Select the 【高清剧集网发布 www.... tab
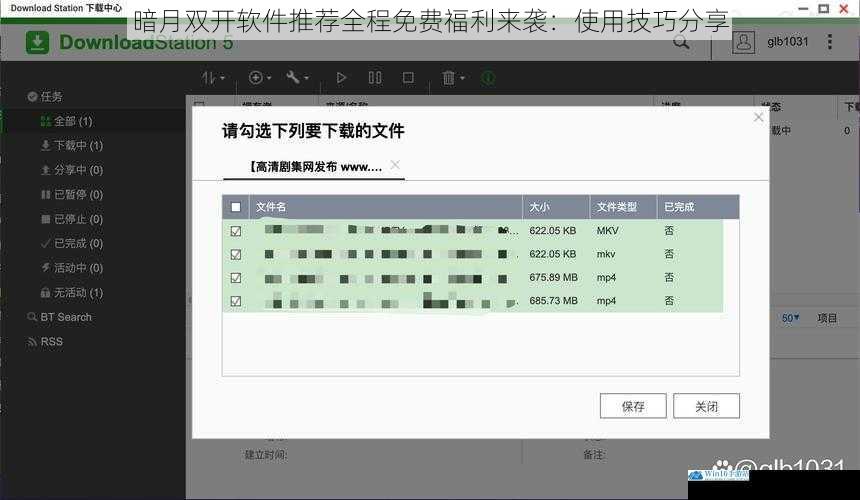Viewport: 860px width, 500px height. pos(315,167)
